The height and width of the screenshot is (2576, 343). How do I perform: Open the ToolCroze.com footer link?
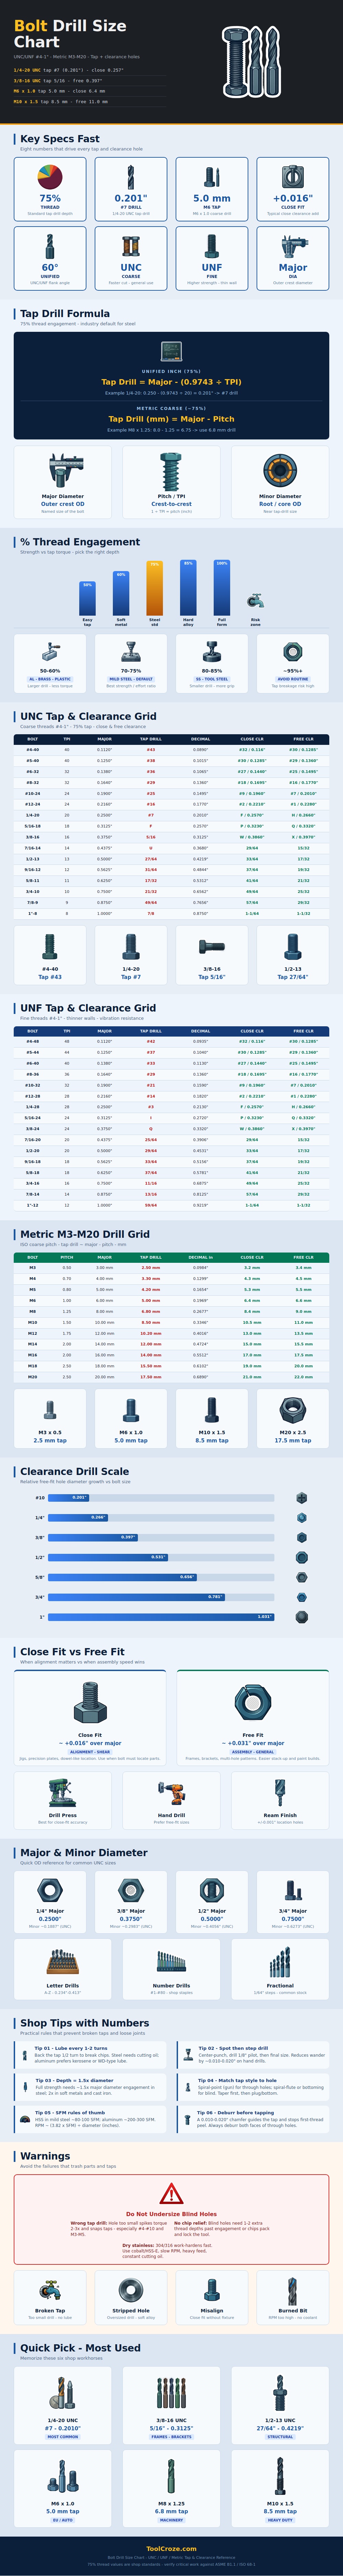point(171,2549)
